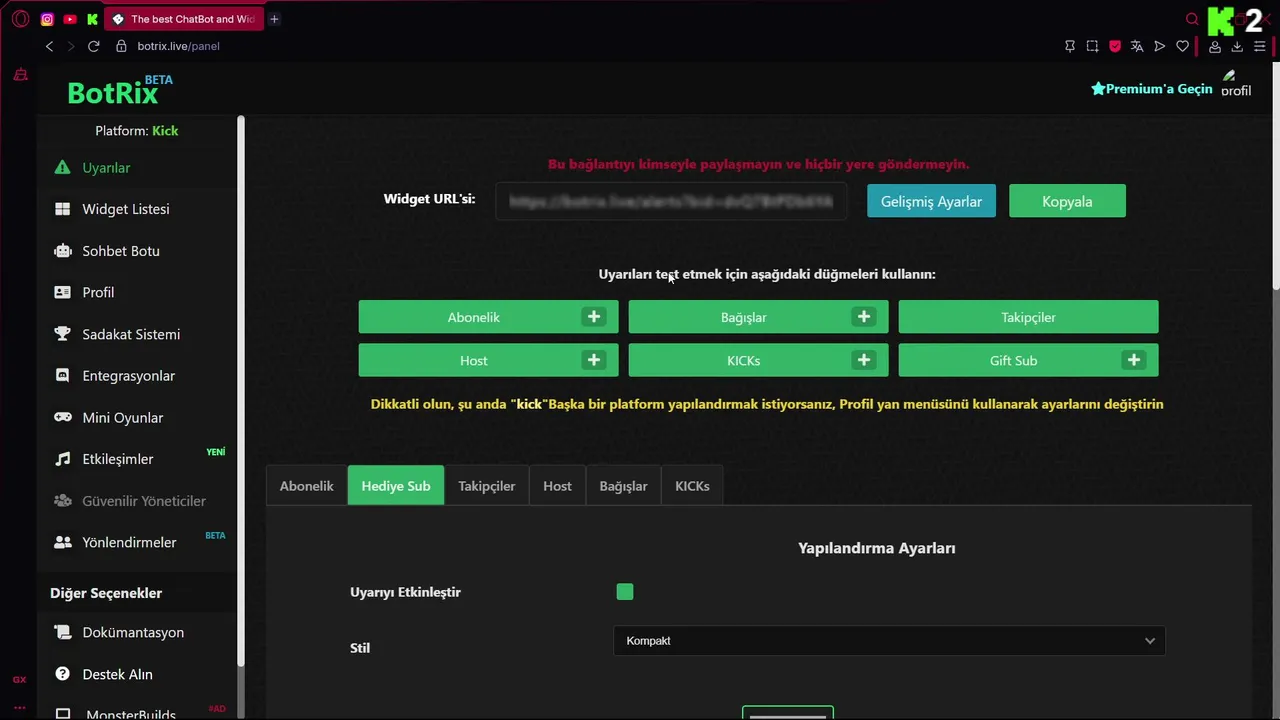
Task: Open the Opera main menu icon
Action: [x=20, y=19]
